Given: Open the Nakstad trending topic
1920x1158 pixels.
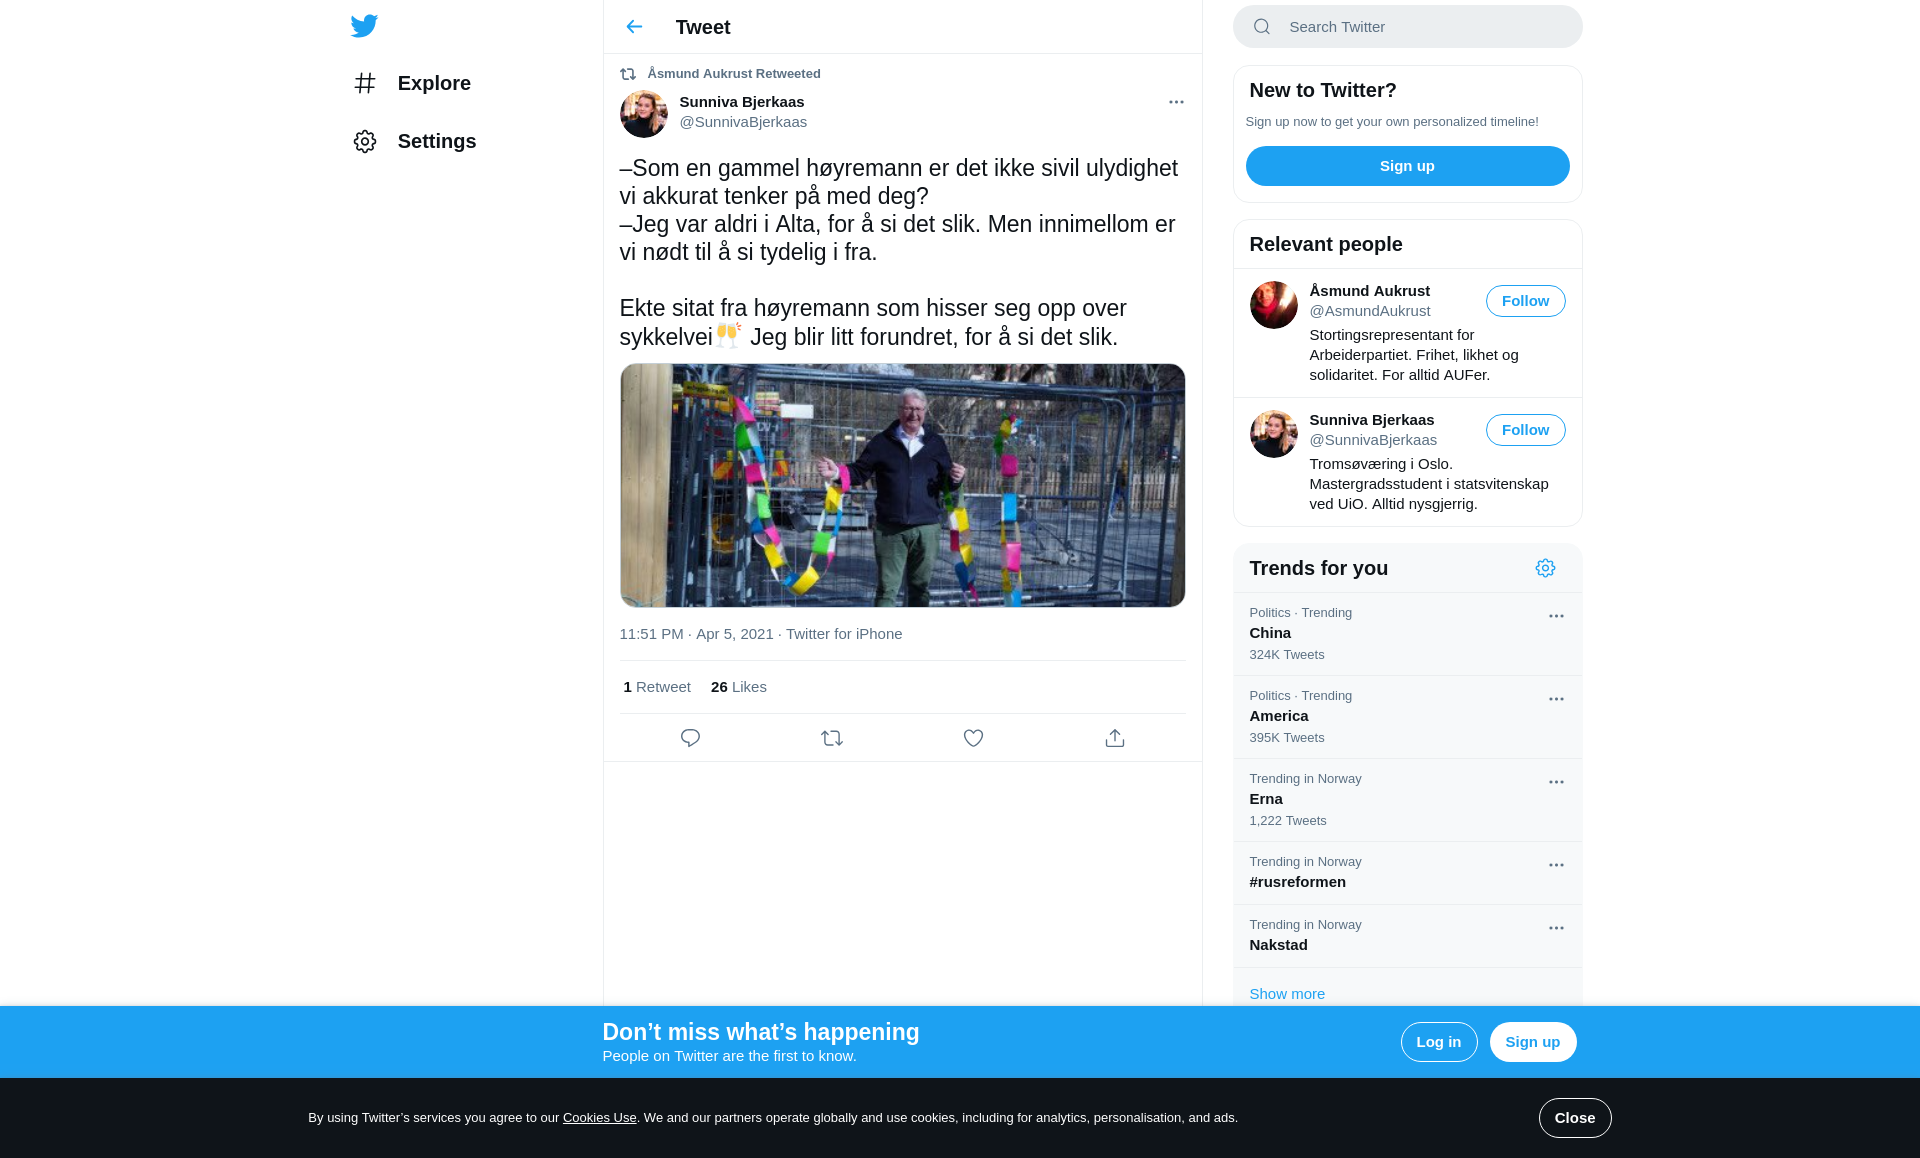Looking at the screenshot, I should [1408, 936].
